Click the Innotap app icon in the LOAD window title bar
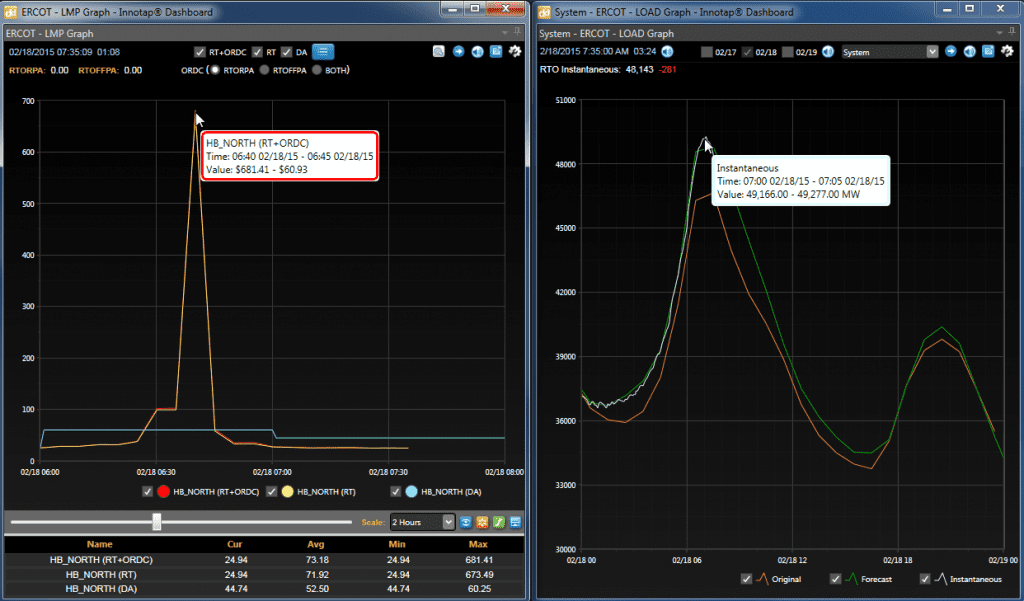The image size is (1024, 601). [x=544, y=12]
